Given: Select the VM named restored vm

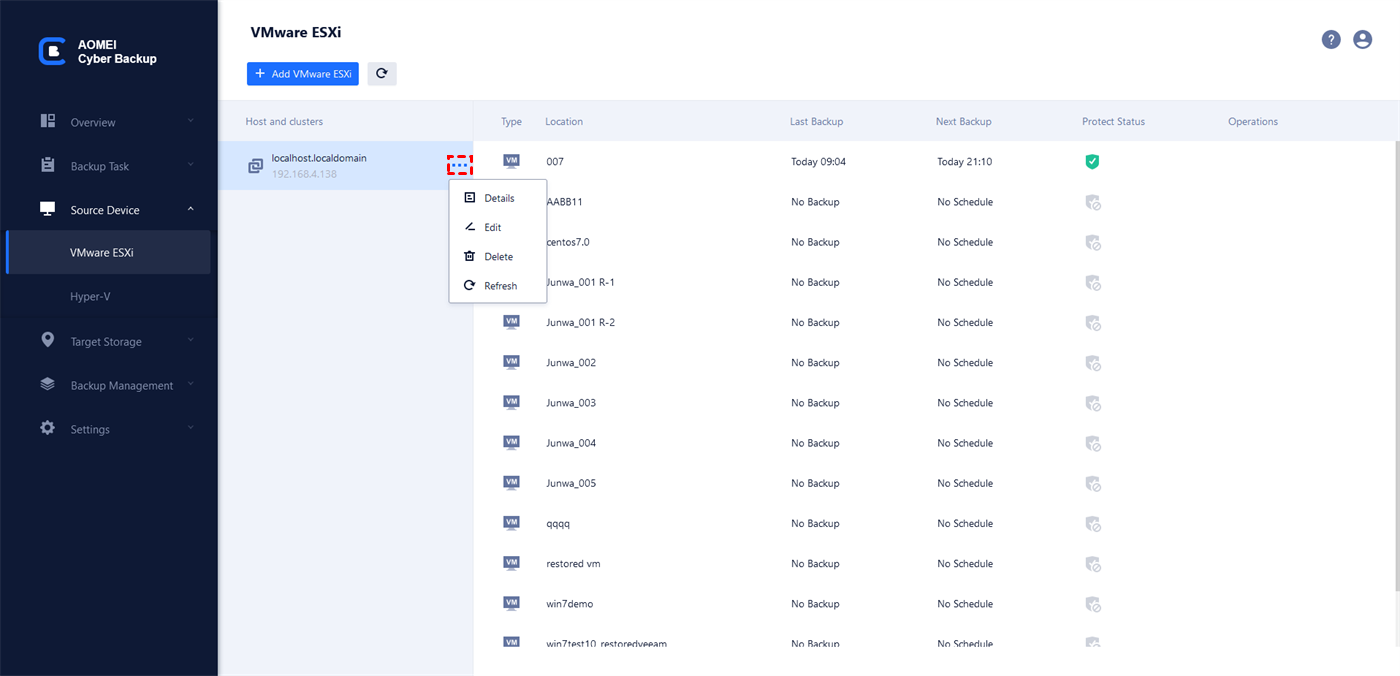Looking at the screenshot, I should click(573, 563).
